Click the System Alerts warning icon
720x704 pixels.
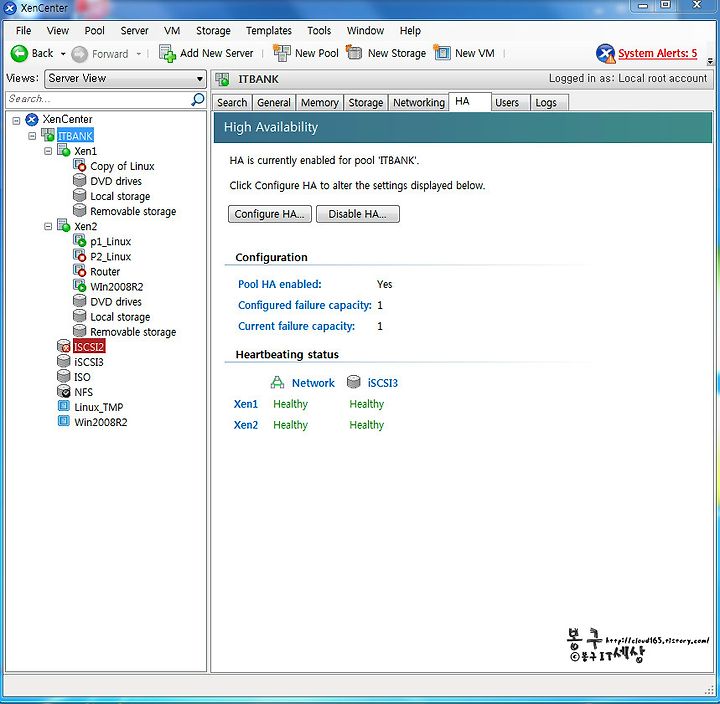pyautogui.click(x=605, y=54)
